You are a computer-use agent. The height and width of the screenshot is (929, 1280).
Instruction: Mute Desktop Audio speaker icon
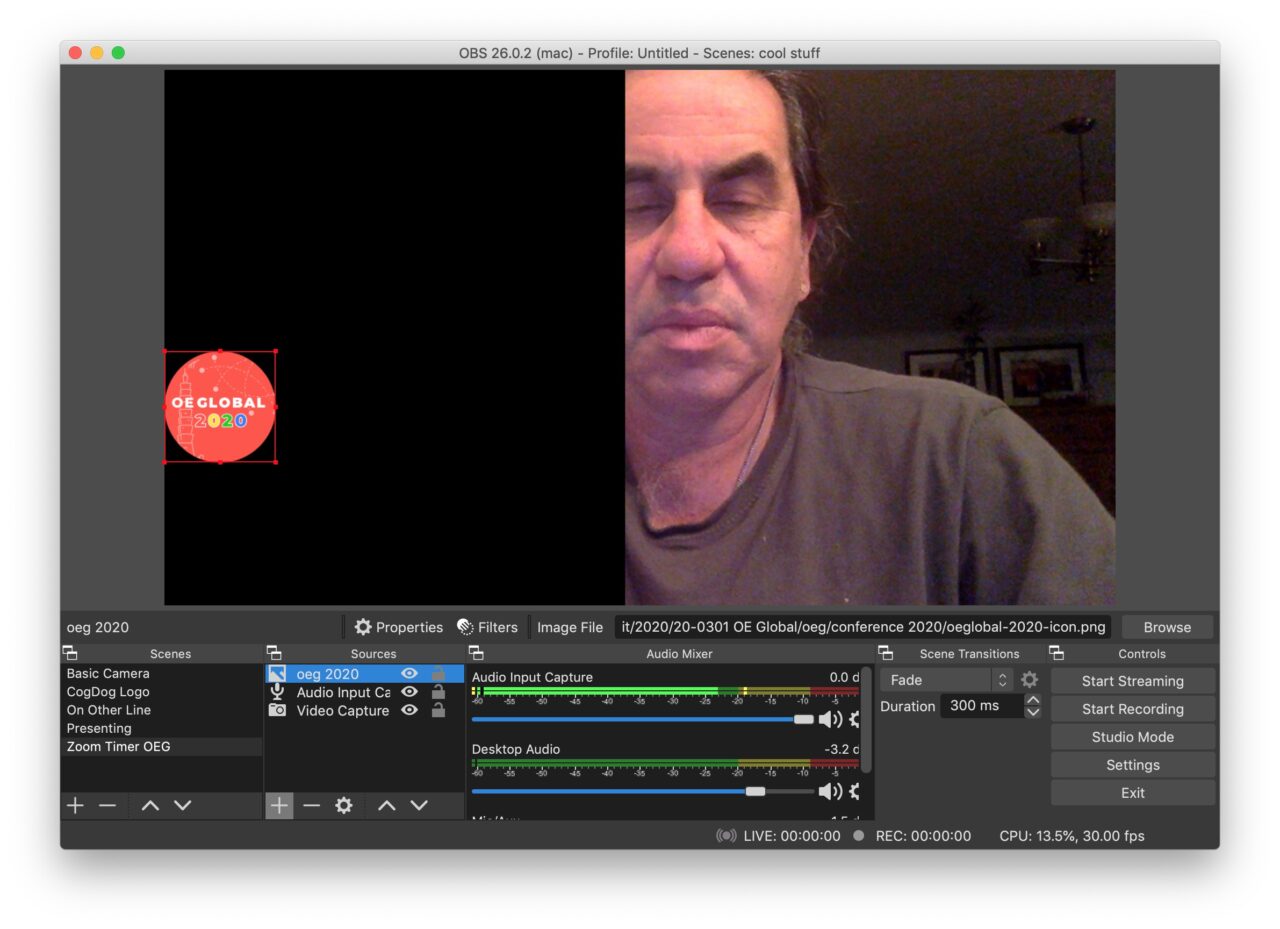pyautogui.click(x=830, y=791)
